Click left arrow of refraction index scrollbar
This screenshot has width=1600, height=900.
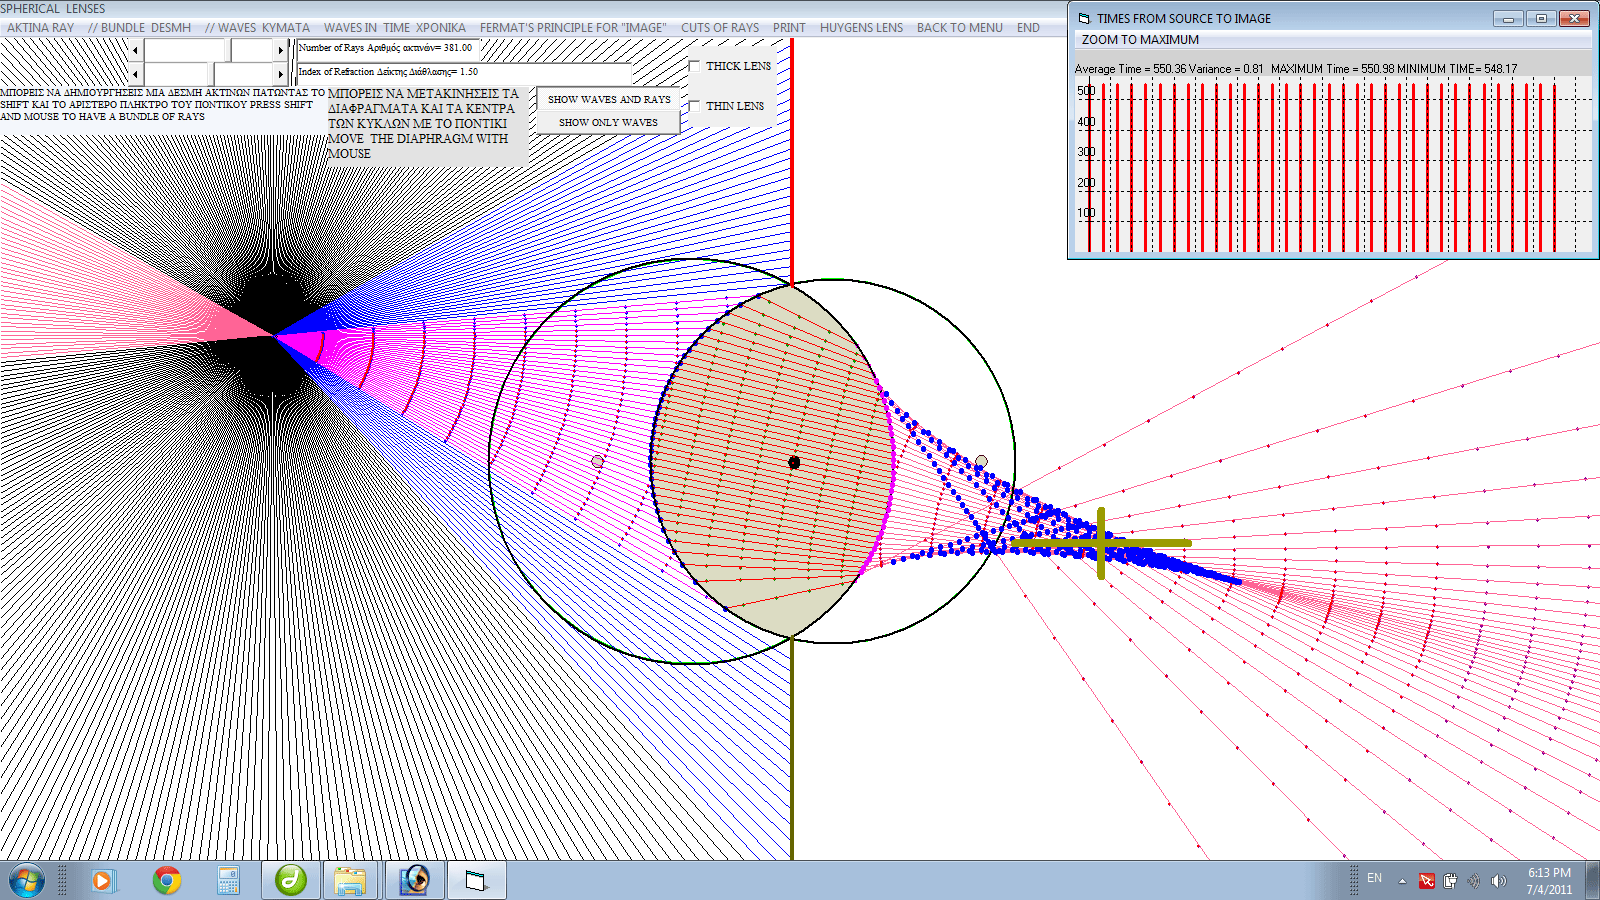click(136, 74)
